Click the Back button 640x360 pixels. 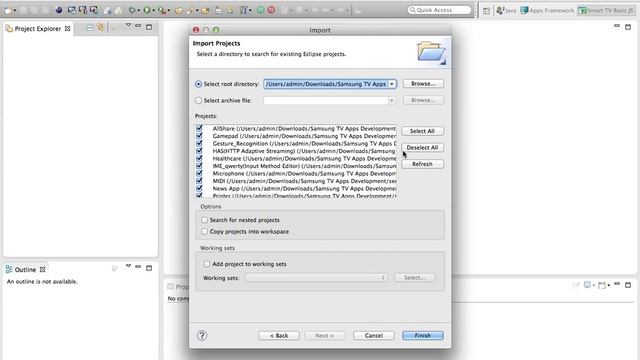point(279,336)
